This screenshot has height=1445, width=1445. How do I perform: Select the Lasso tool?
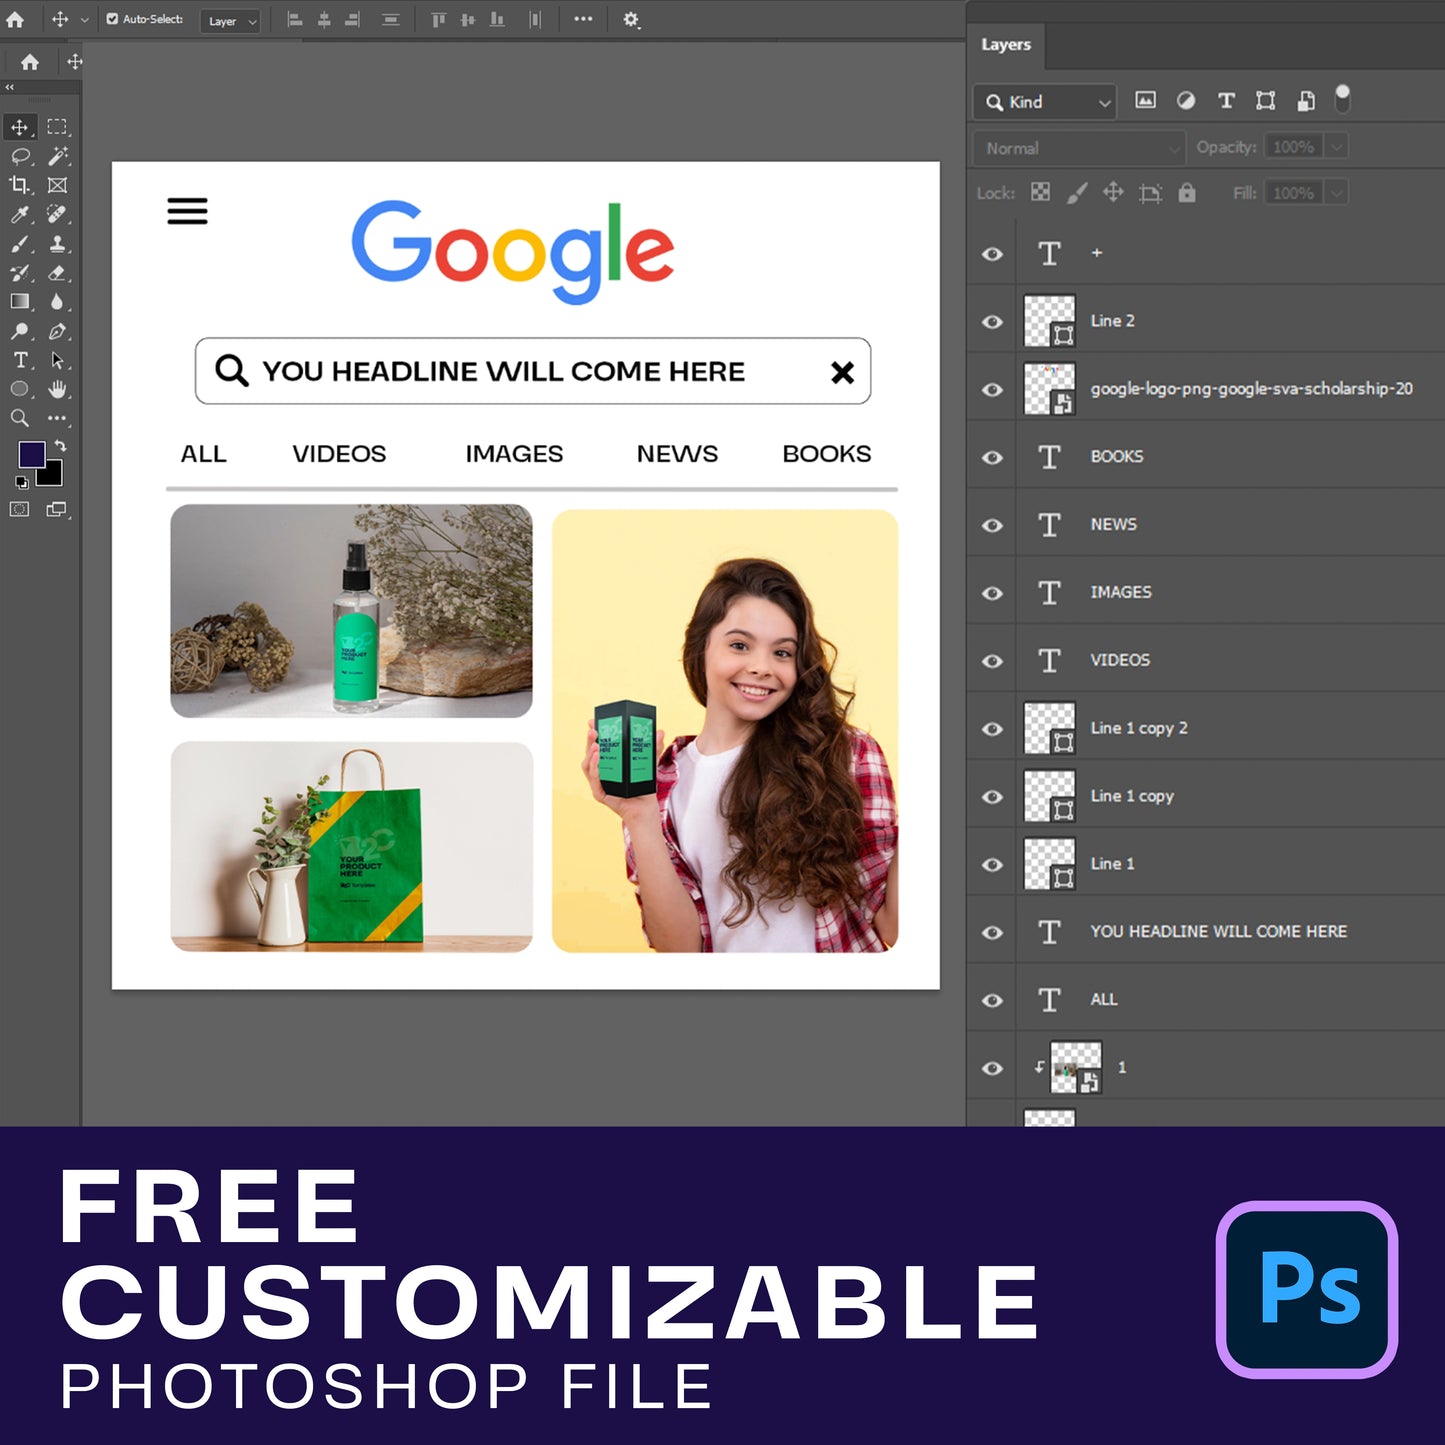(x=20, y=156)
